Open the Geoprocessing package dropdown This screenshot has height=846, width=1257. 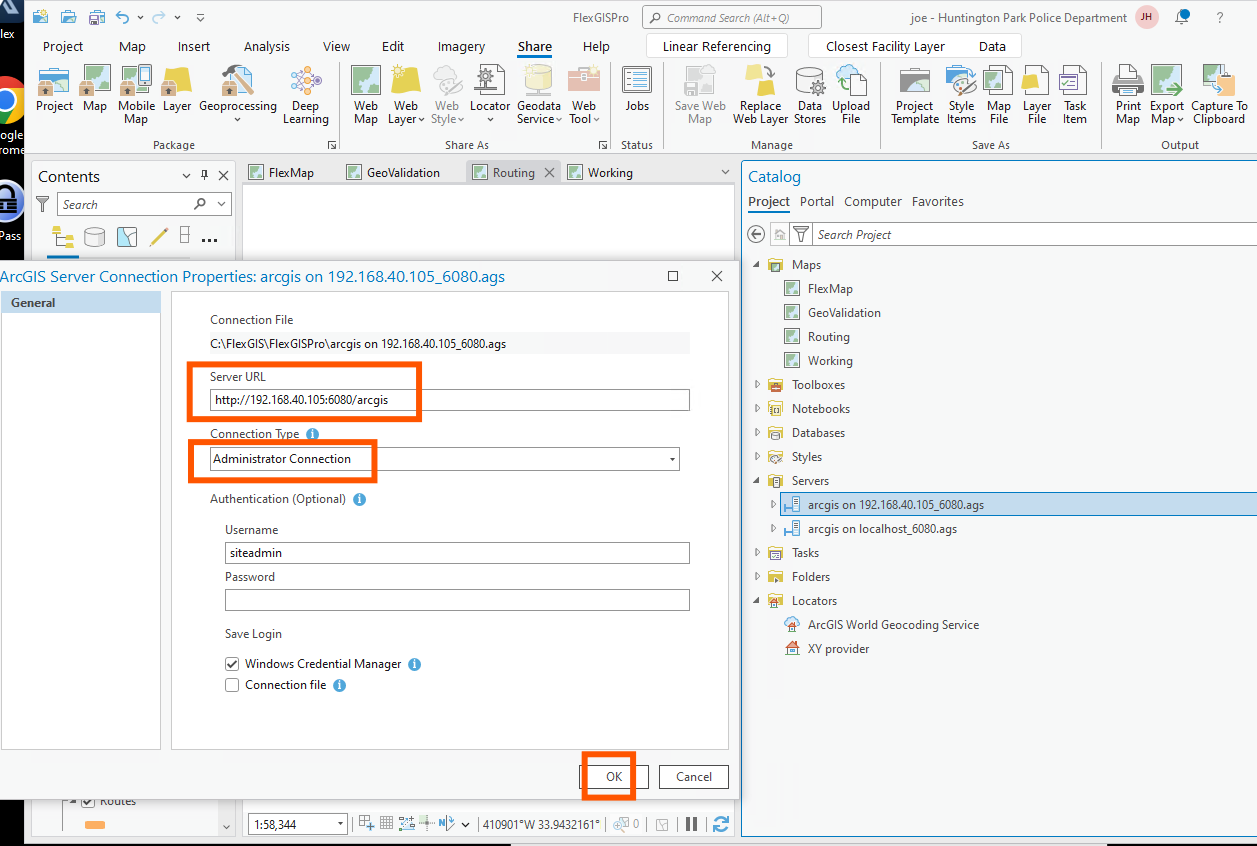pos(238,119)
